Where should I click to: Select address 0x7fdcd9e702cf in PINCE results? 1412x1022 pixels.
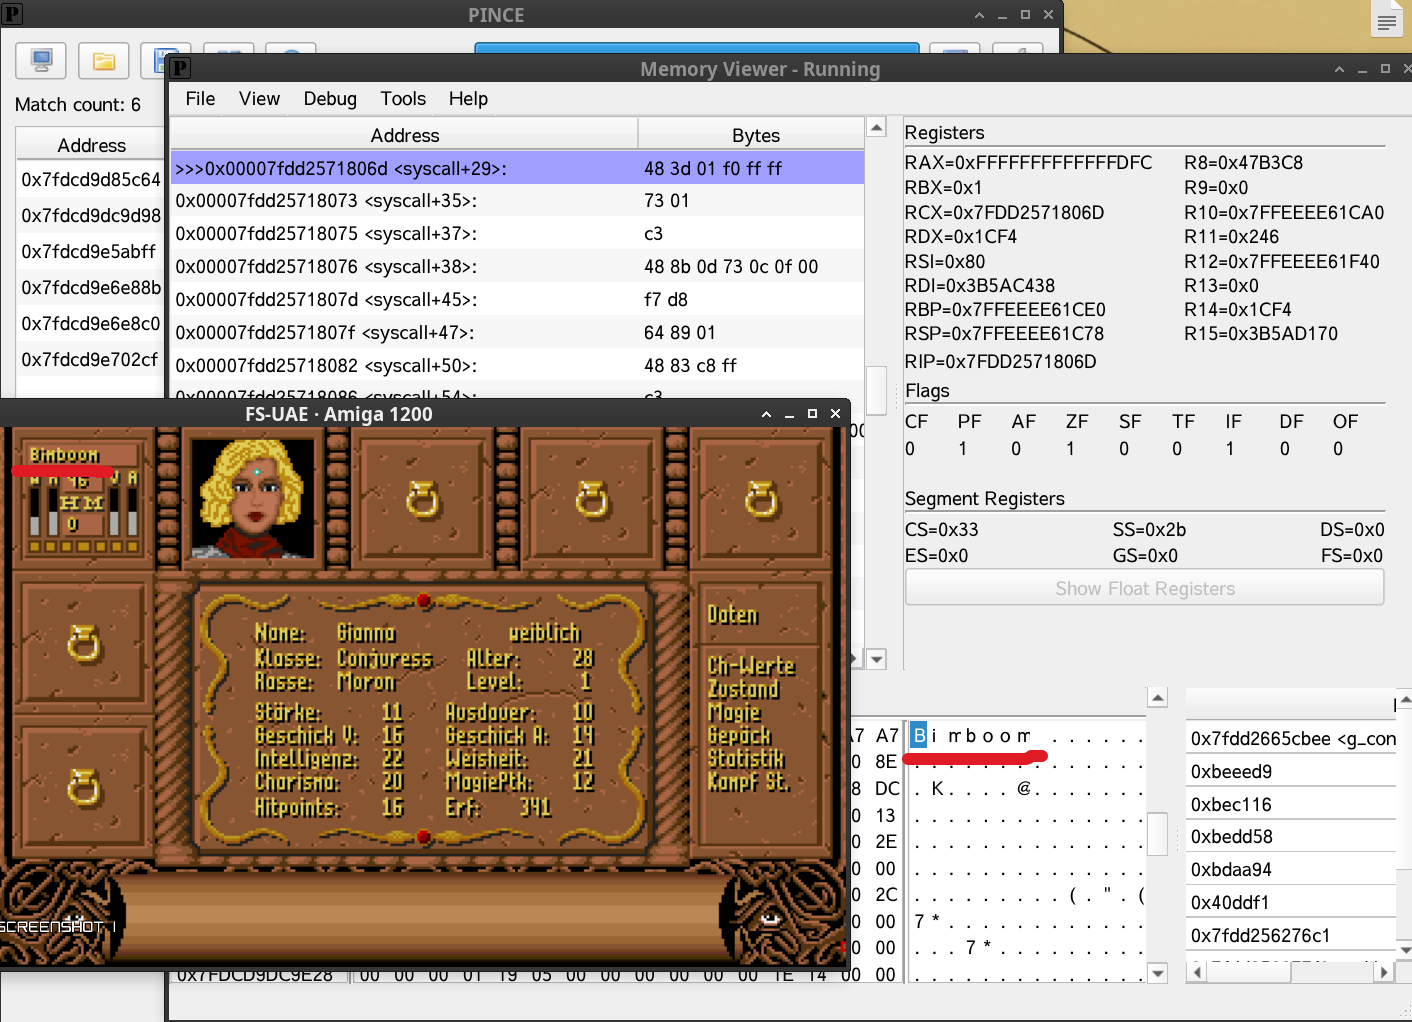click(91, 360)
